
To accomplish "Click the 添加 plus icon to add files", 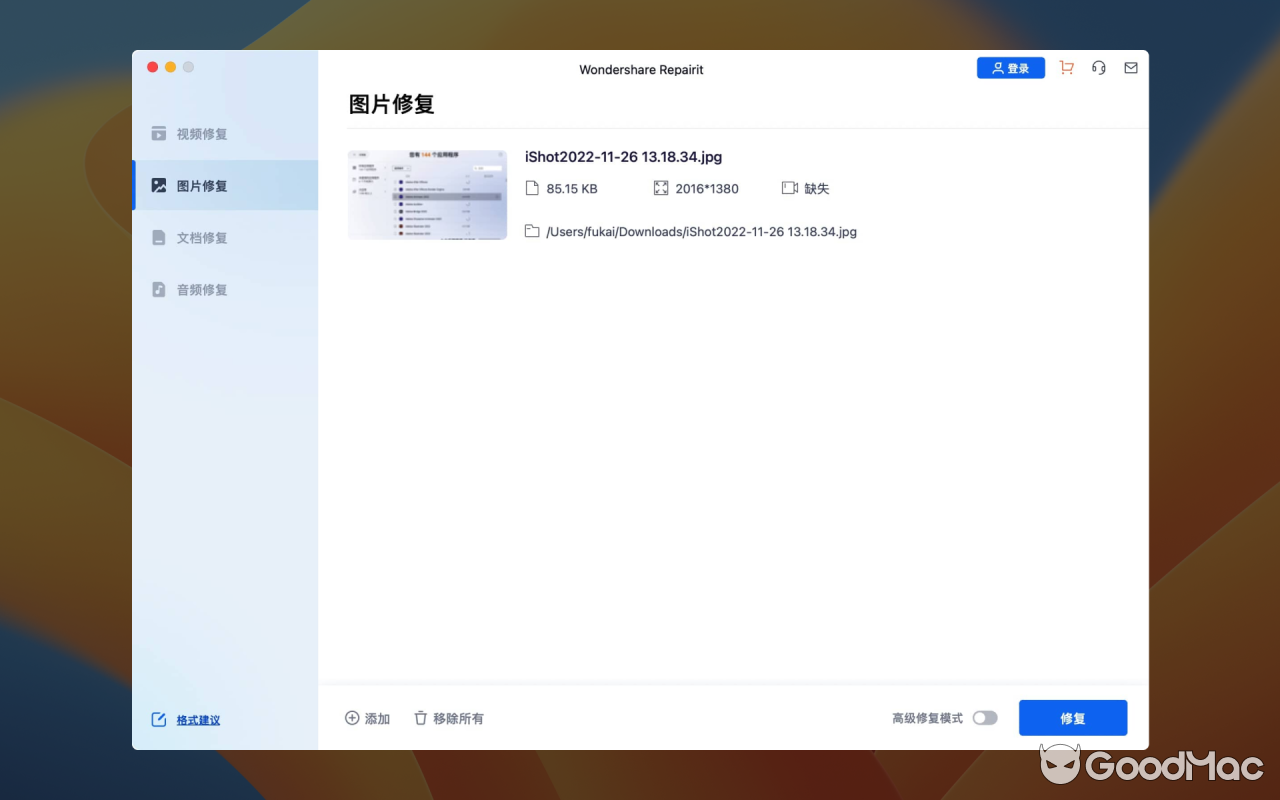I will coord(352,717).
